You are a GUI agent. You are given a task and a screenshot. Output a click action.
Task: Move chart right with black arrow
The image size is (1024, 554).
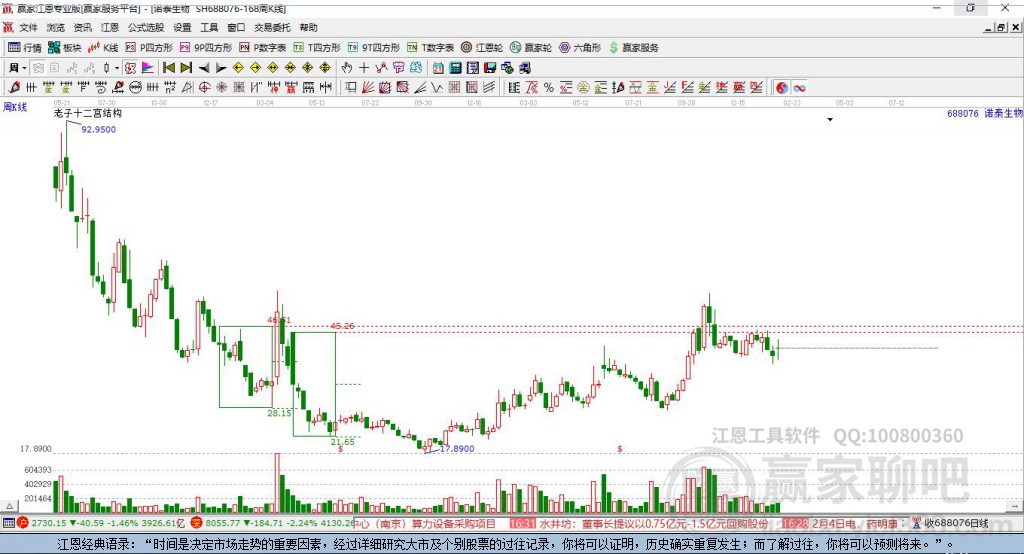pos(221,68)
